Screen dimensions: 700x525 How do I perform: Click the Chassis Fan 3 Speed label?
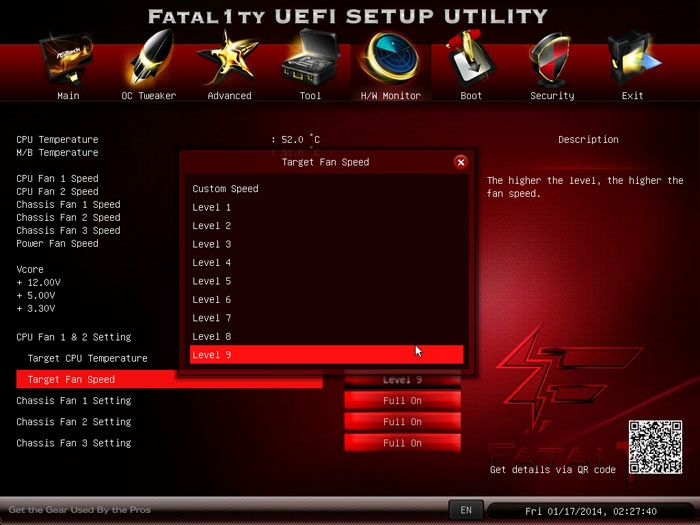point(68,230)
